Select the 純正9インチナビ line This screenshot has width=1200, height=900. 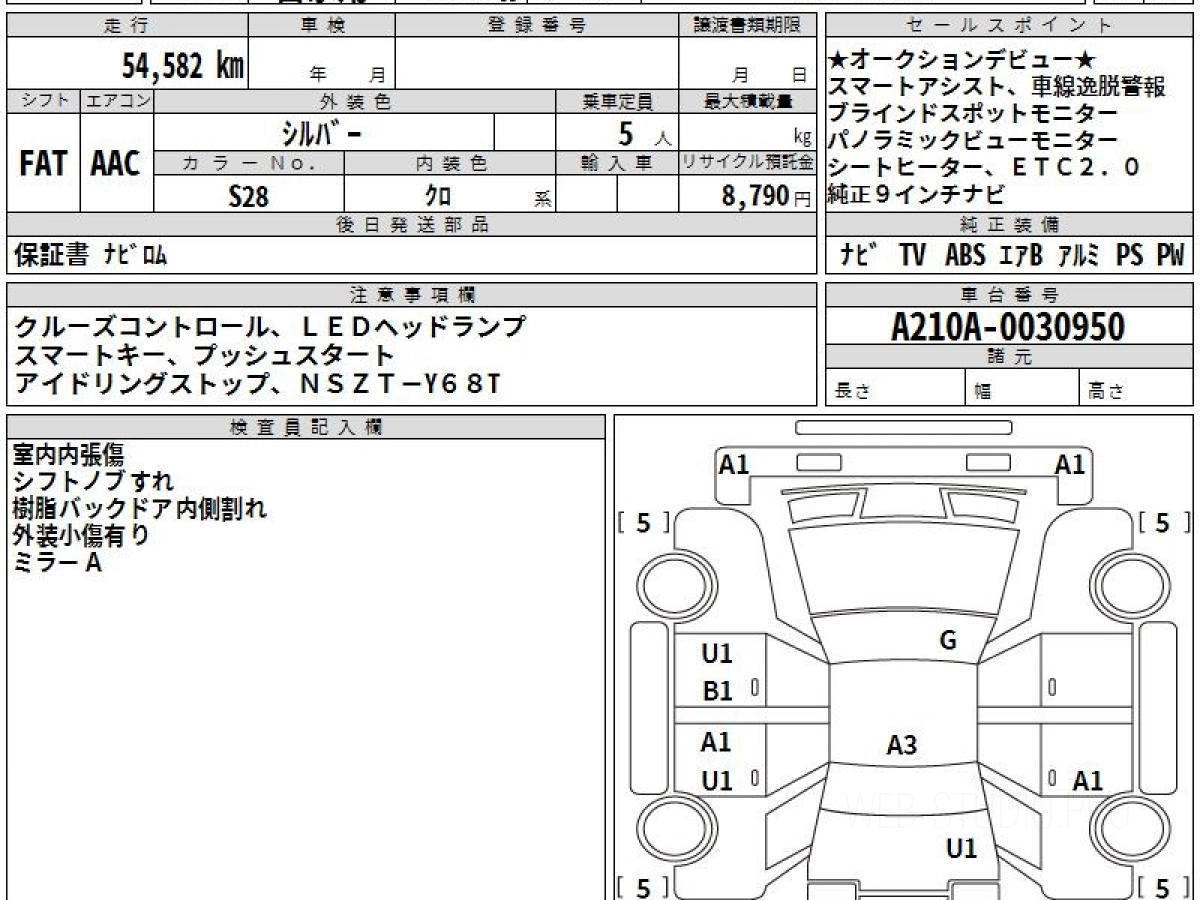915,194
